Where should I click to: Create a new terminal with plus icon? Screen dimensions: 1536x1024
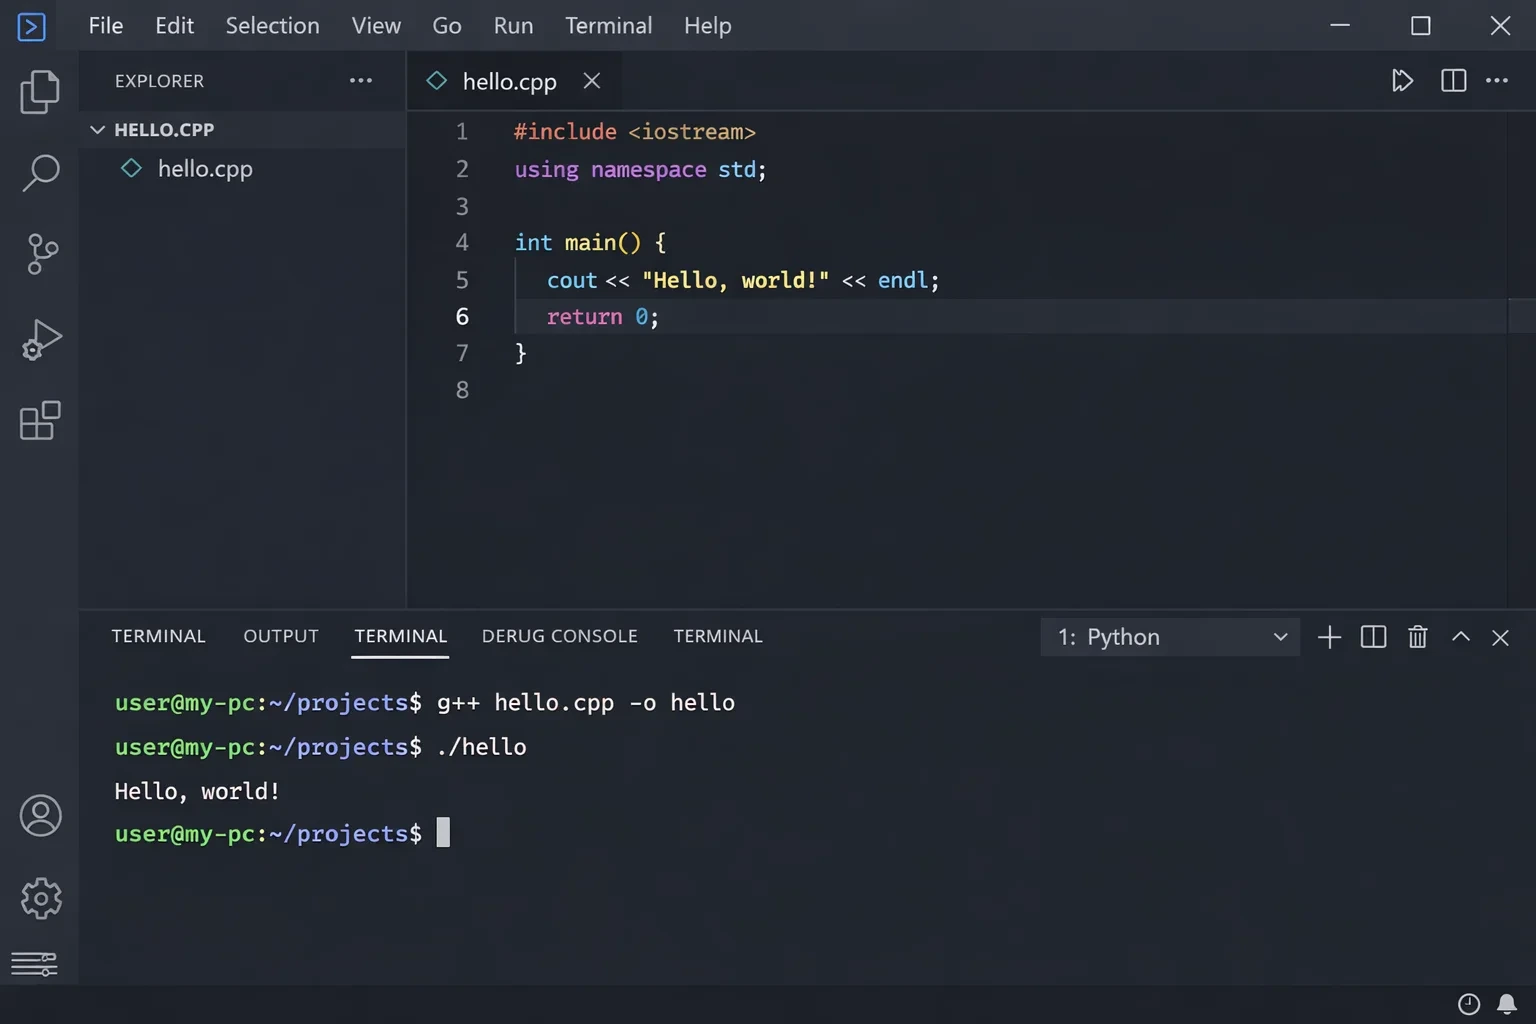click(x=1329, y=637)
